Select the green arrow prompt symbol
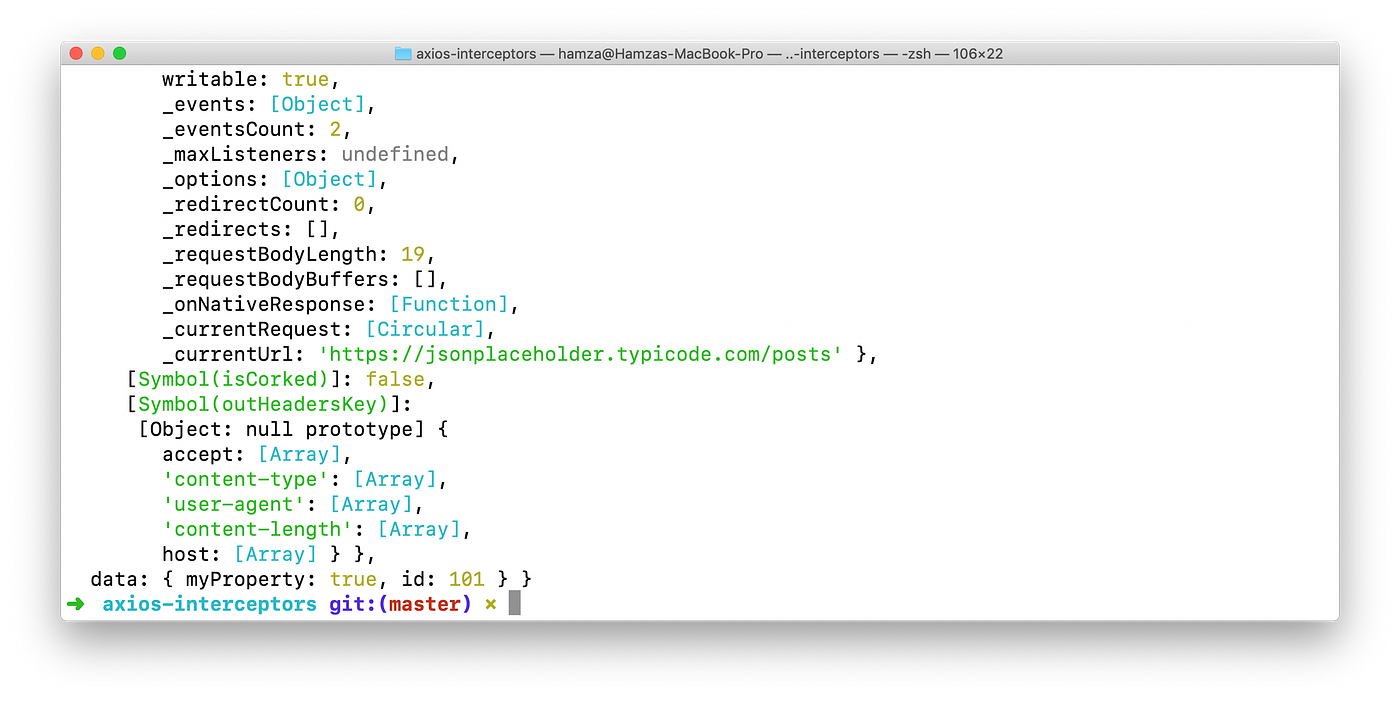The width and height of the screenshot is (1400, 701). (76, 603)
